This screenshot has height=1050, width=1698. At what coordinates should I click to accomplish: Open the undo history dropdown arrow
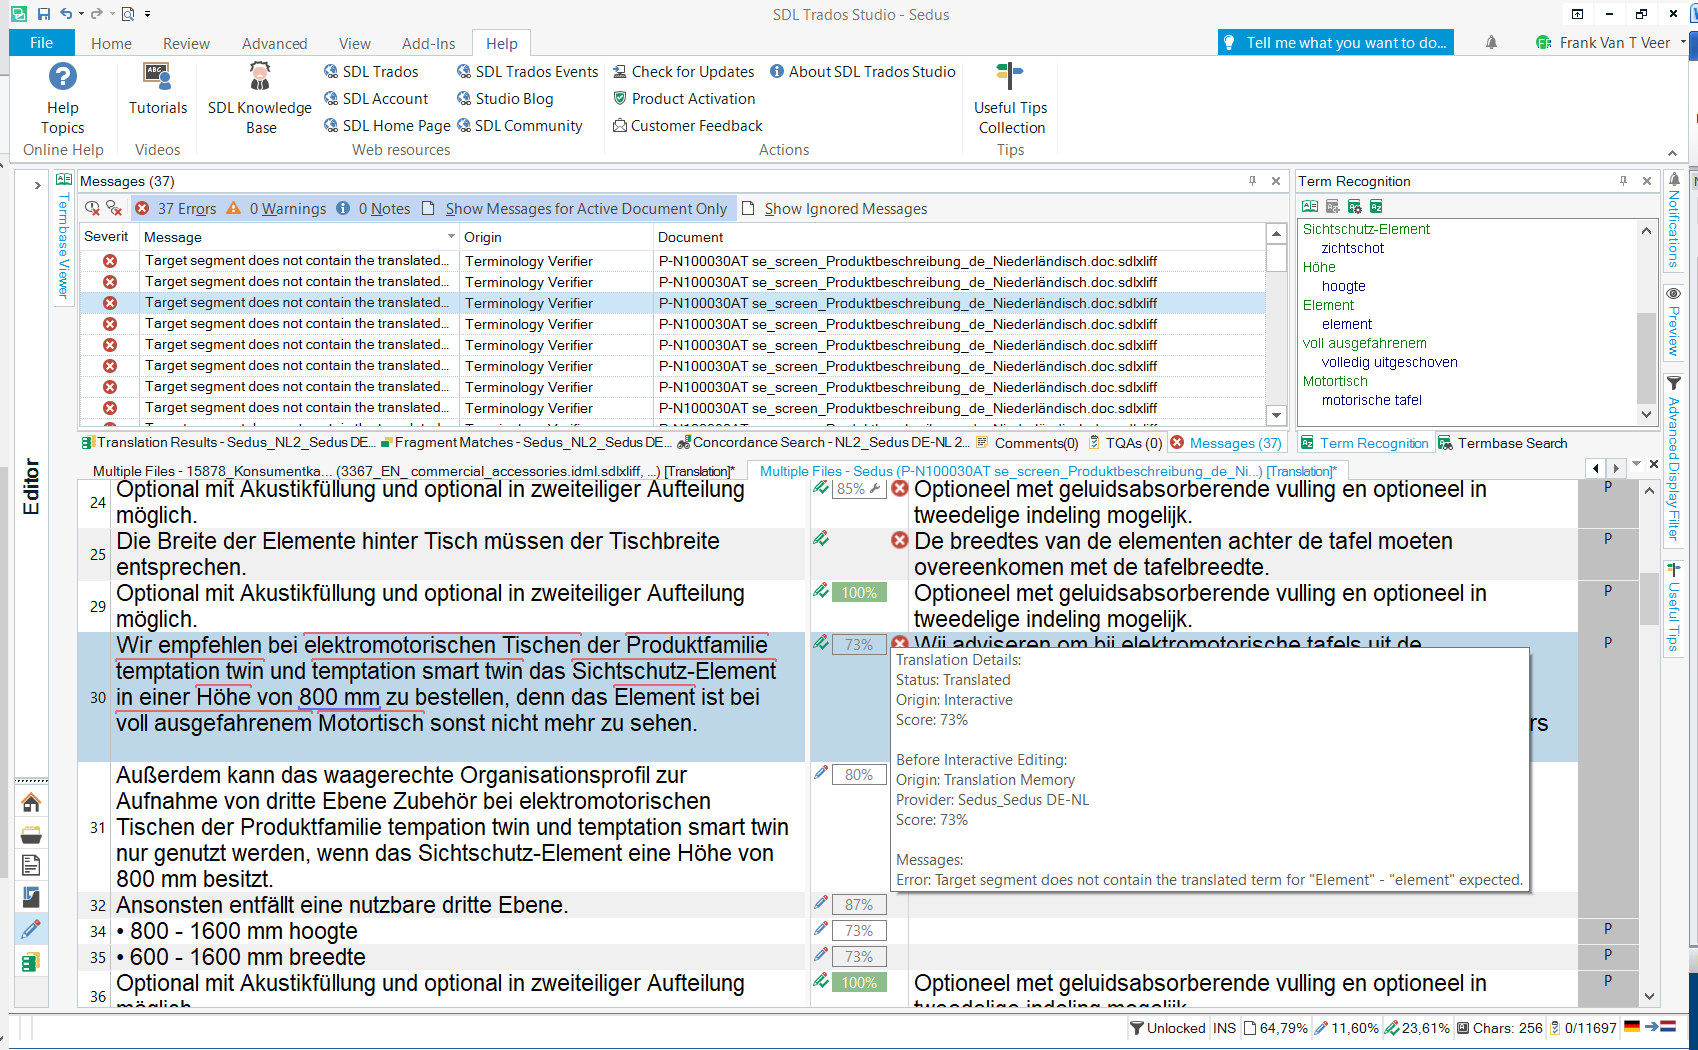[81, 14]
